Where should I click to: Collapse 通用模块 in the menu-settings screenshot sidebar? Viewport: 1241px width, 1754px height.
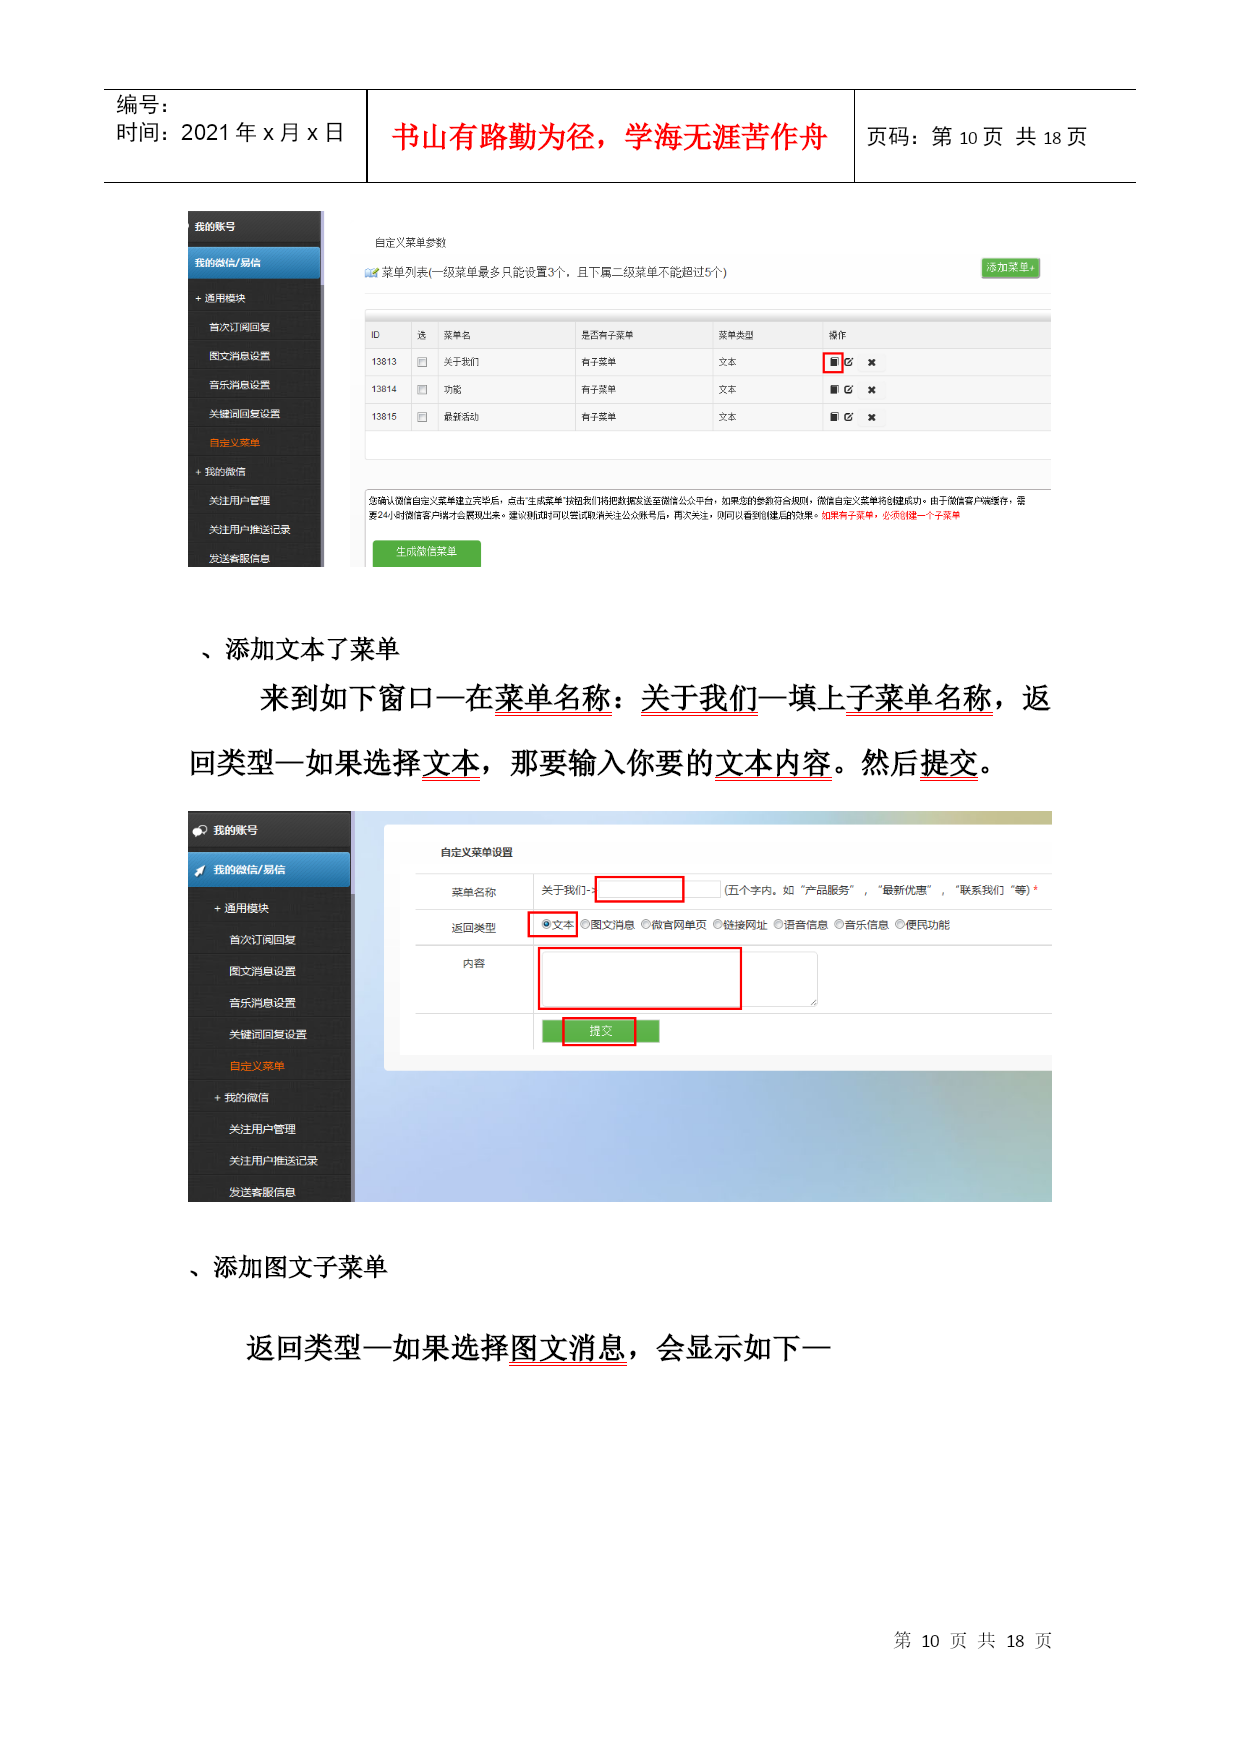(x=241, y=908)
